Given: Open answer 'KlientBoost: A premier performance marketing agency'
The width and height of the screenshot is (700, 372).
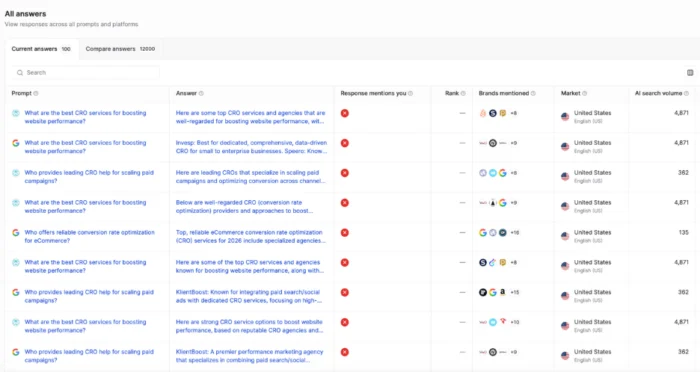Looking at the screenshot, I should pyautogui.click(x=250, y=356).
